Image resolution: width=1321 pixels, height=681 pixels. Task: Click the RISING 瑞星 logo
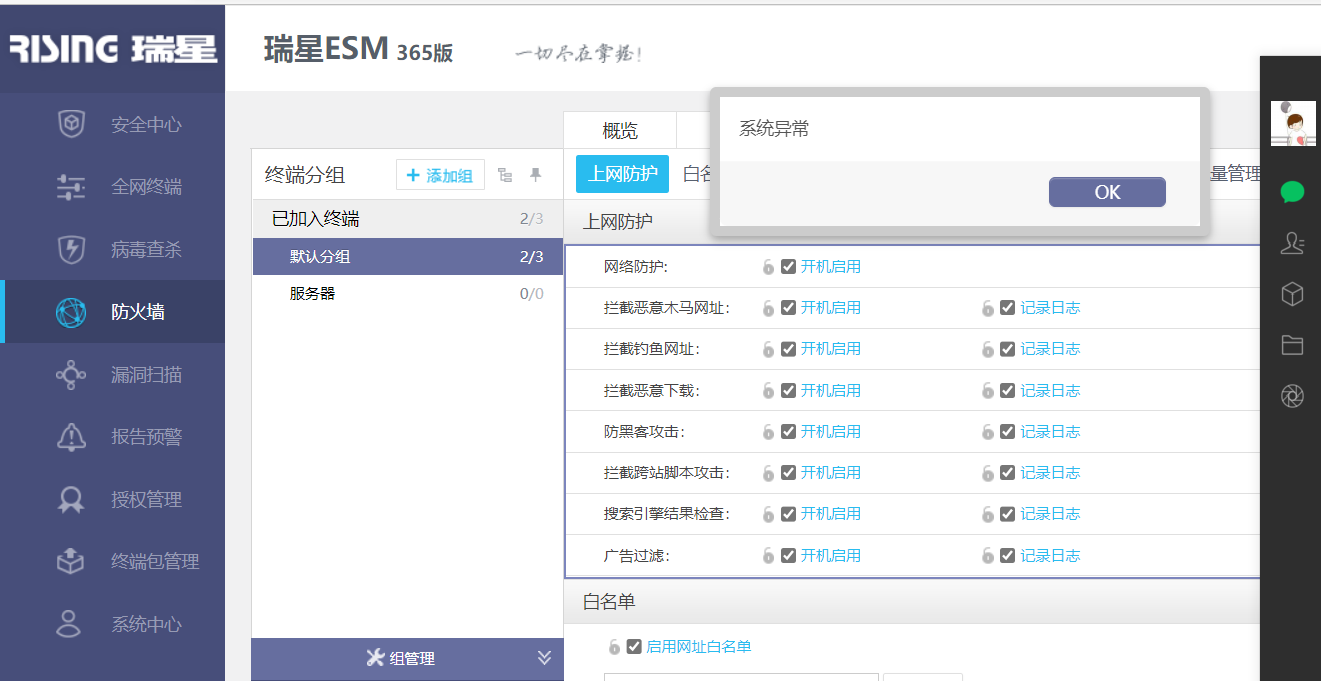pos(113,48)
